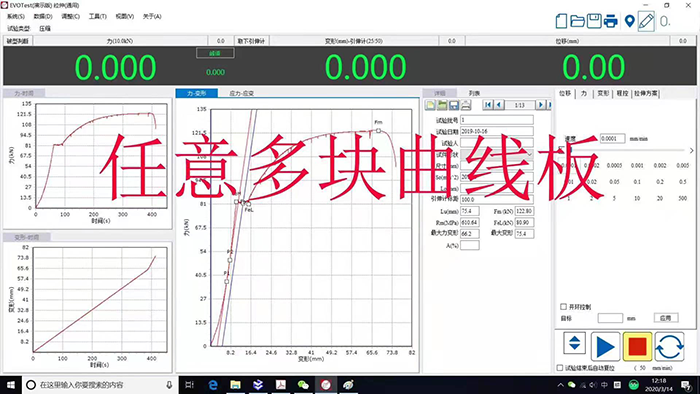
Task: Select speed preset 0.001
Action: [637, 166]
